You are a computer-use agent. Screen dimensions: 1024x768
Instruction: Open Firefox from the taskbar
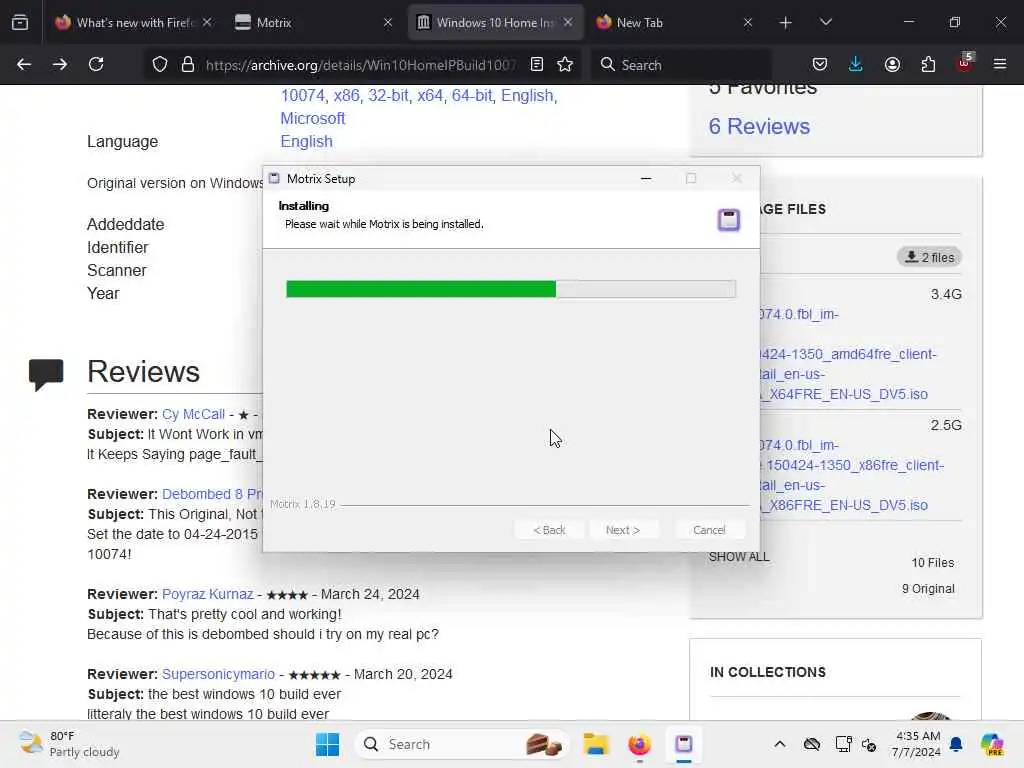(639, 744)
